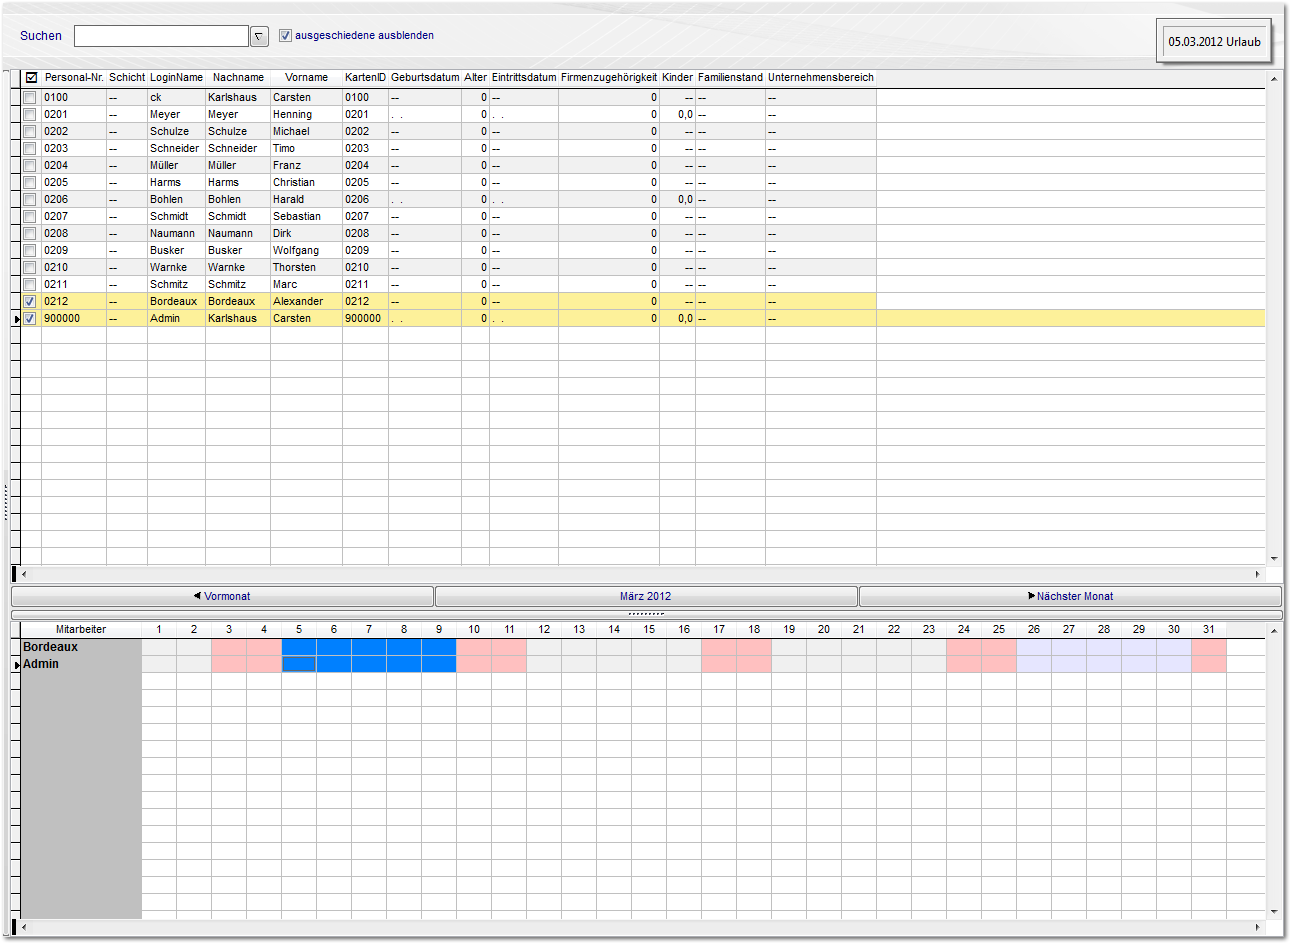Sort by Vorname column header
The width and height of the screenshot is (1292, 945).
coord(306,77)
